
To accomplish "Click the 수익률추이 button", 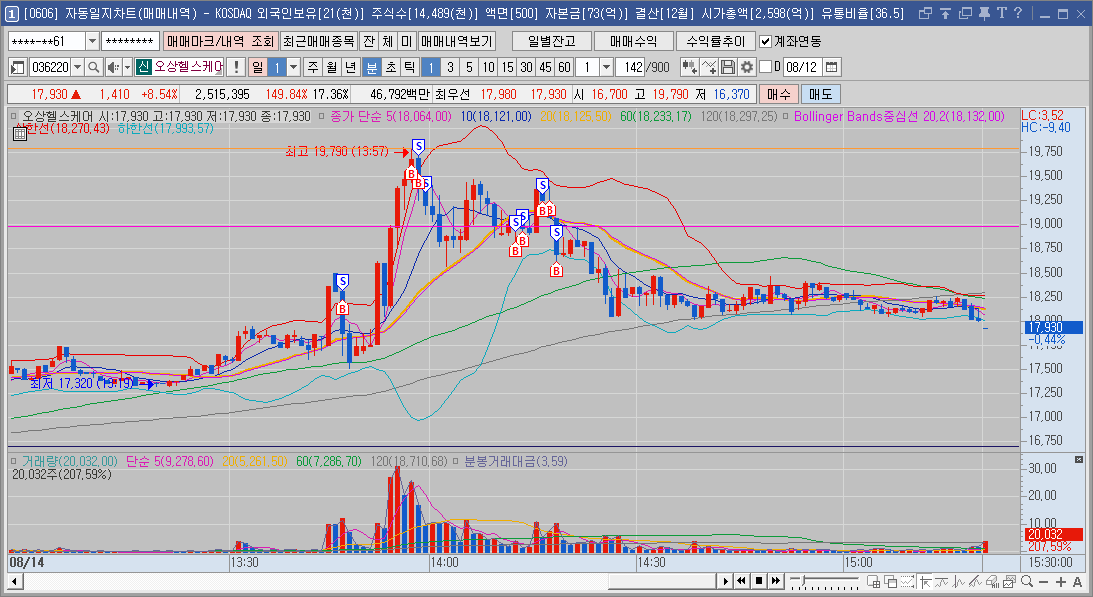I will (715, 42).
